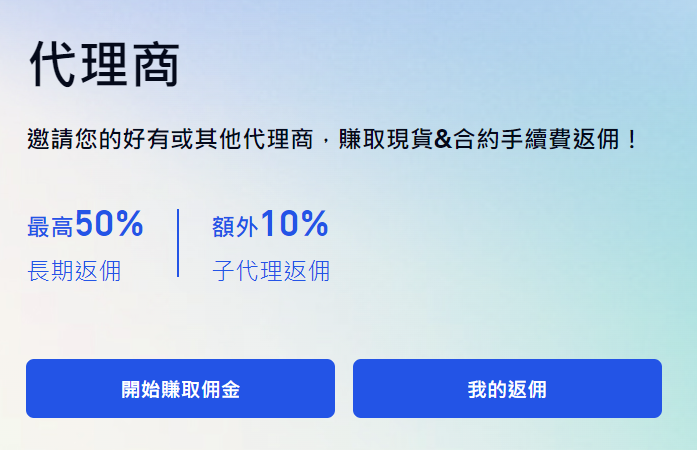Click the 子代理返佣 label
697x450 pixels.
(271, 270)
